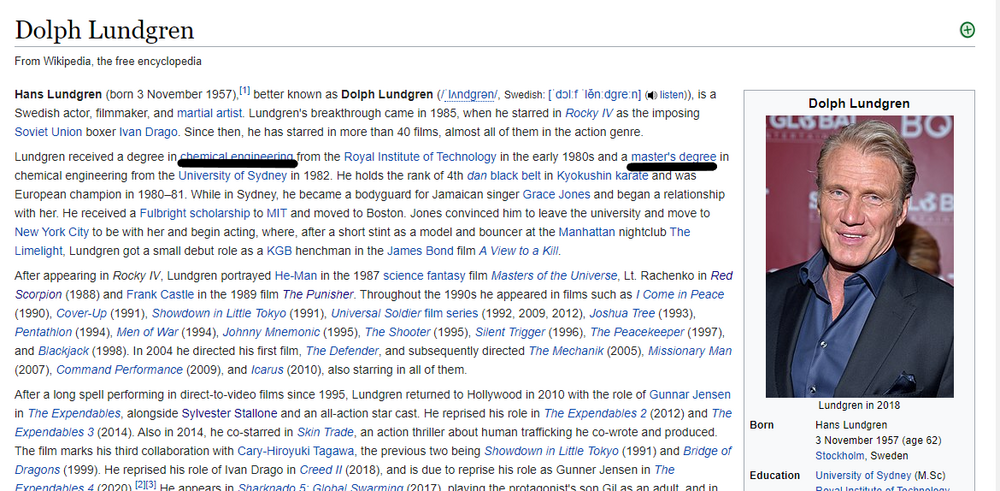Viewport: 1000px width, 491px height.
Task: Play pronunciation via the speaker icon
Action: 650,95
